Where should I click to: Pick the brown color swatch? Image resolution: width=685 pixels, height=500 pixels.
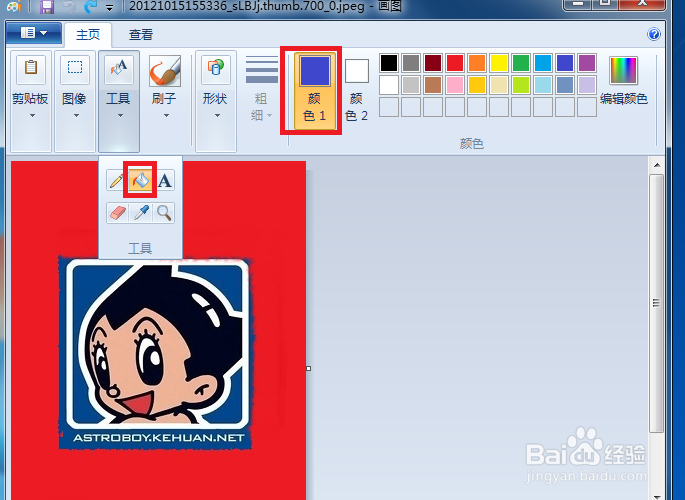click(433, 85)
